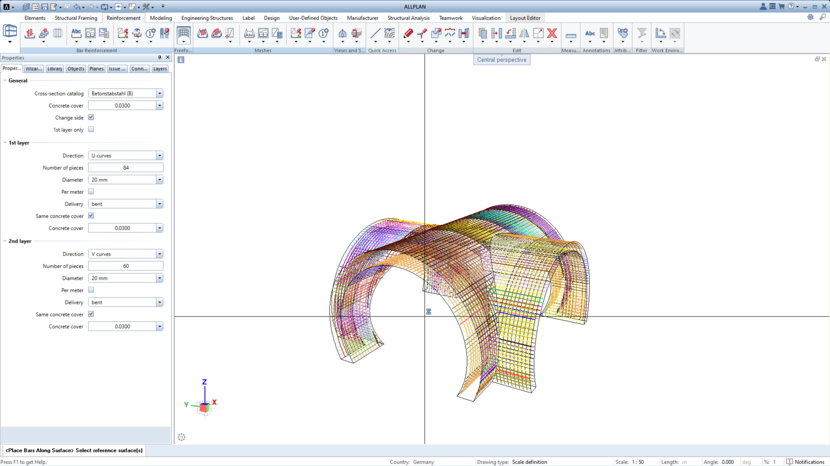Click the Filter funnel icon
This screenshot has height=466, width=830.
pos(642,34)
